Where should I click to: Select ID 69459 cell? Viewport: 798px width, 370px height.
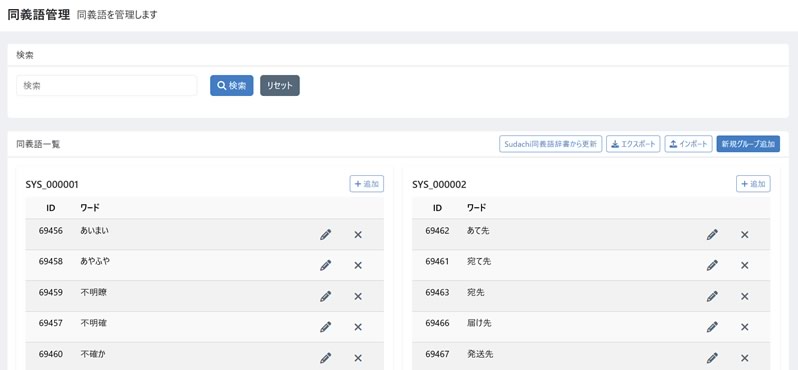[51, 292]
